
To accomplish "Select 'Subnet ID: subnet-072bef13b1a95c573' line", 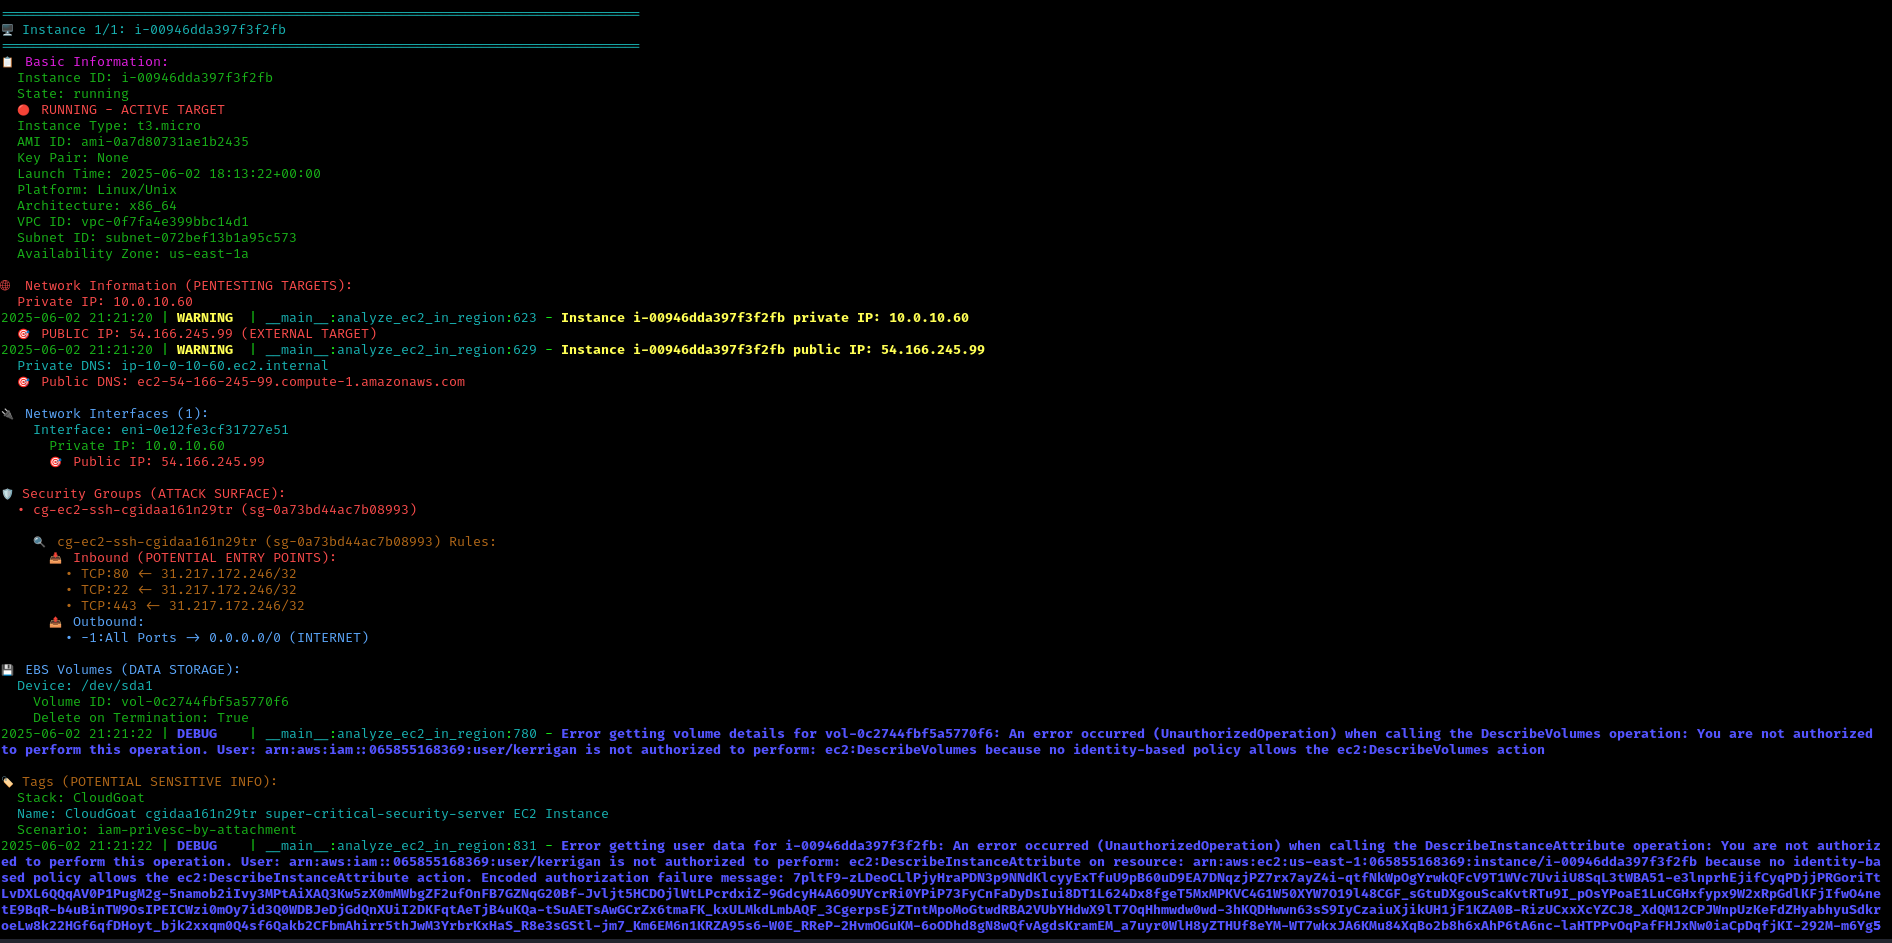I will pyautogui.click(x=157, y=238).
